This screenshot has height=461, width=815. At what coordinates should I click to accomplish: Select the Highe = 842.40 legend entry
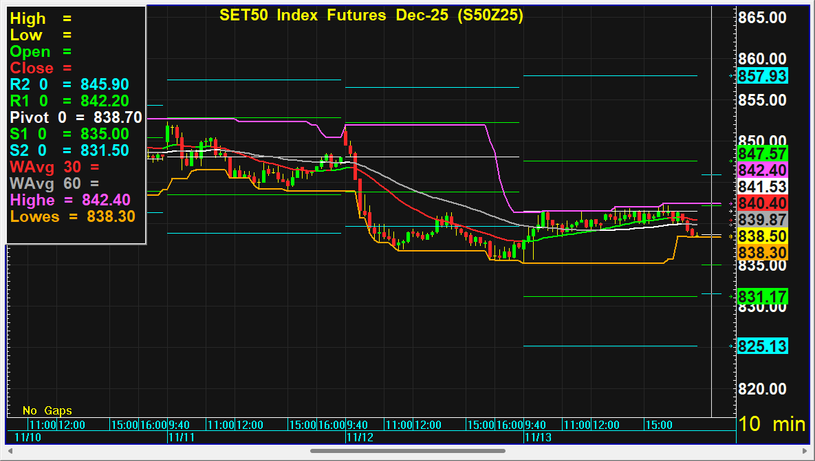point(72,199)
